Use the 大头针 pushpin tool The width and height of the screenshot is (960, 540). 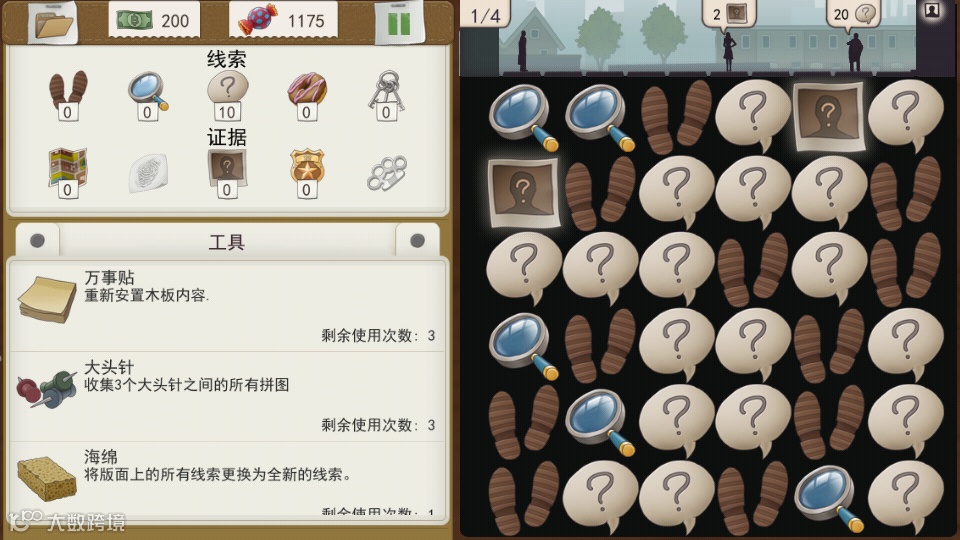(227, 396)
